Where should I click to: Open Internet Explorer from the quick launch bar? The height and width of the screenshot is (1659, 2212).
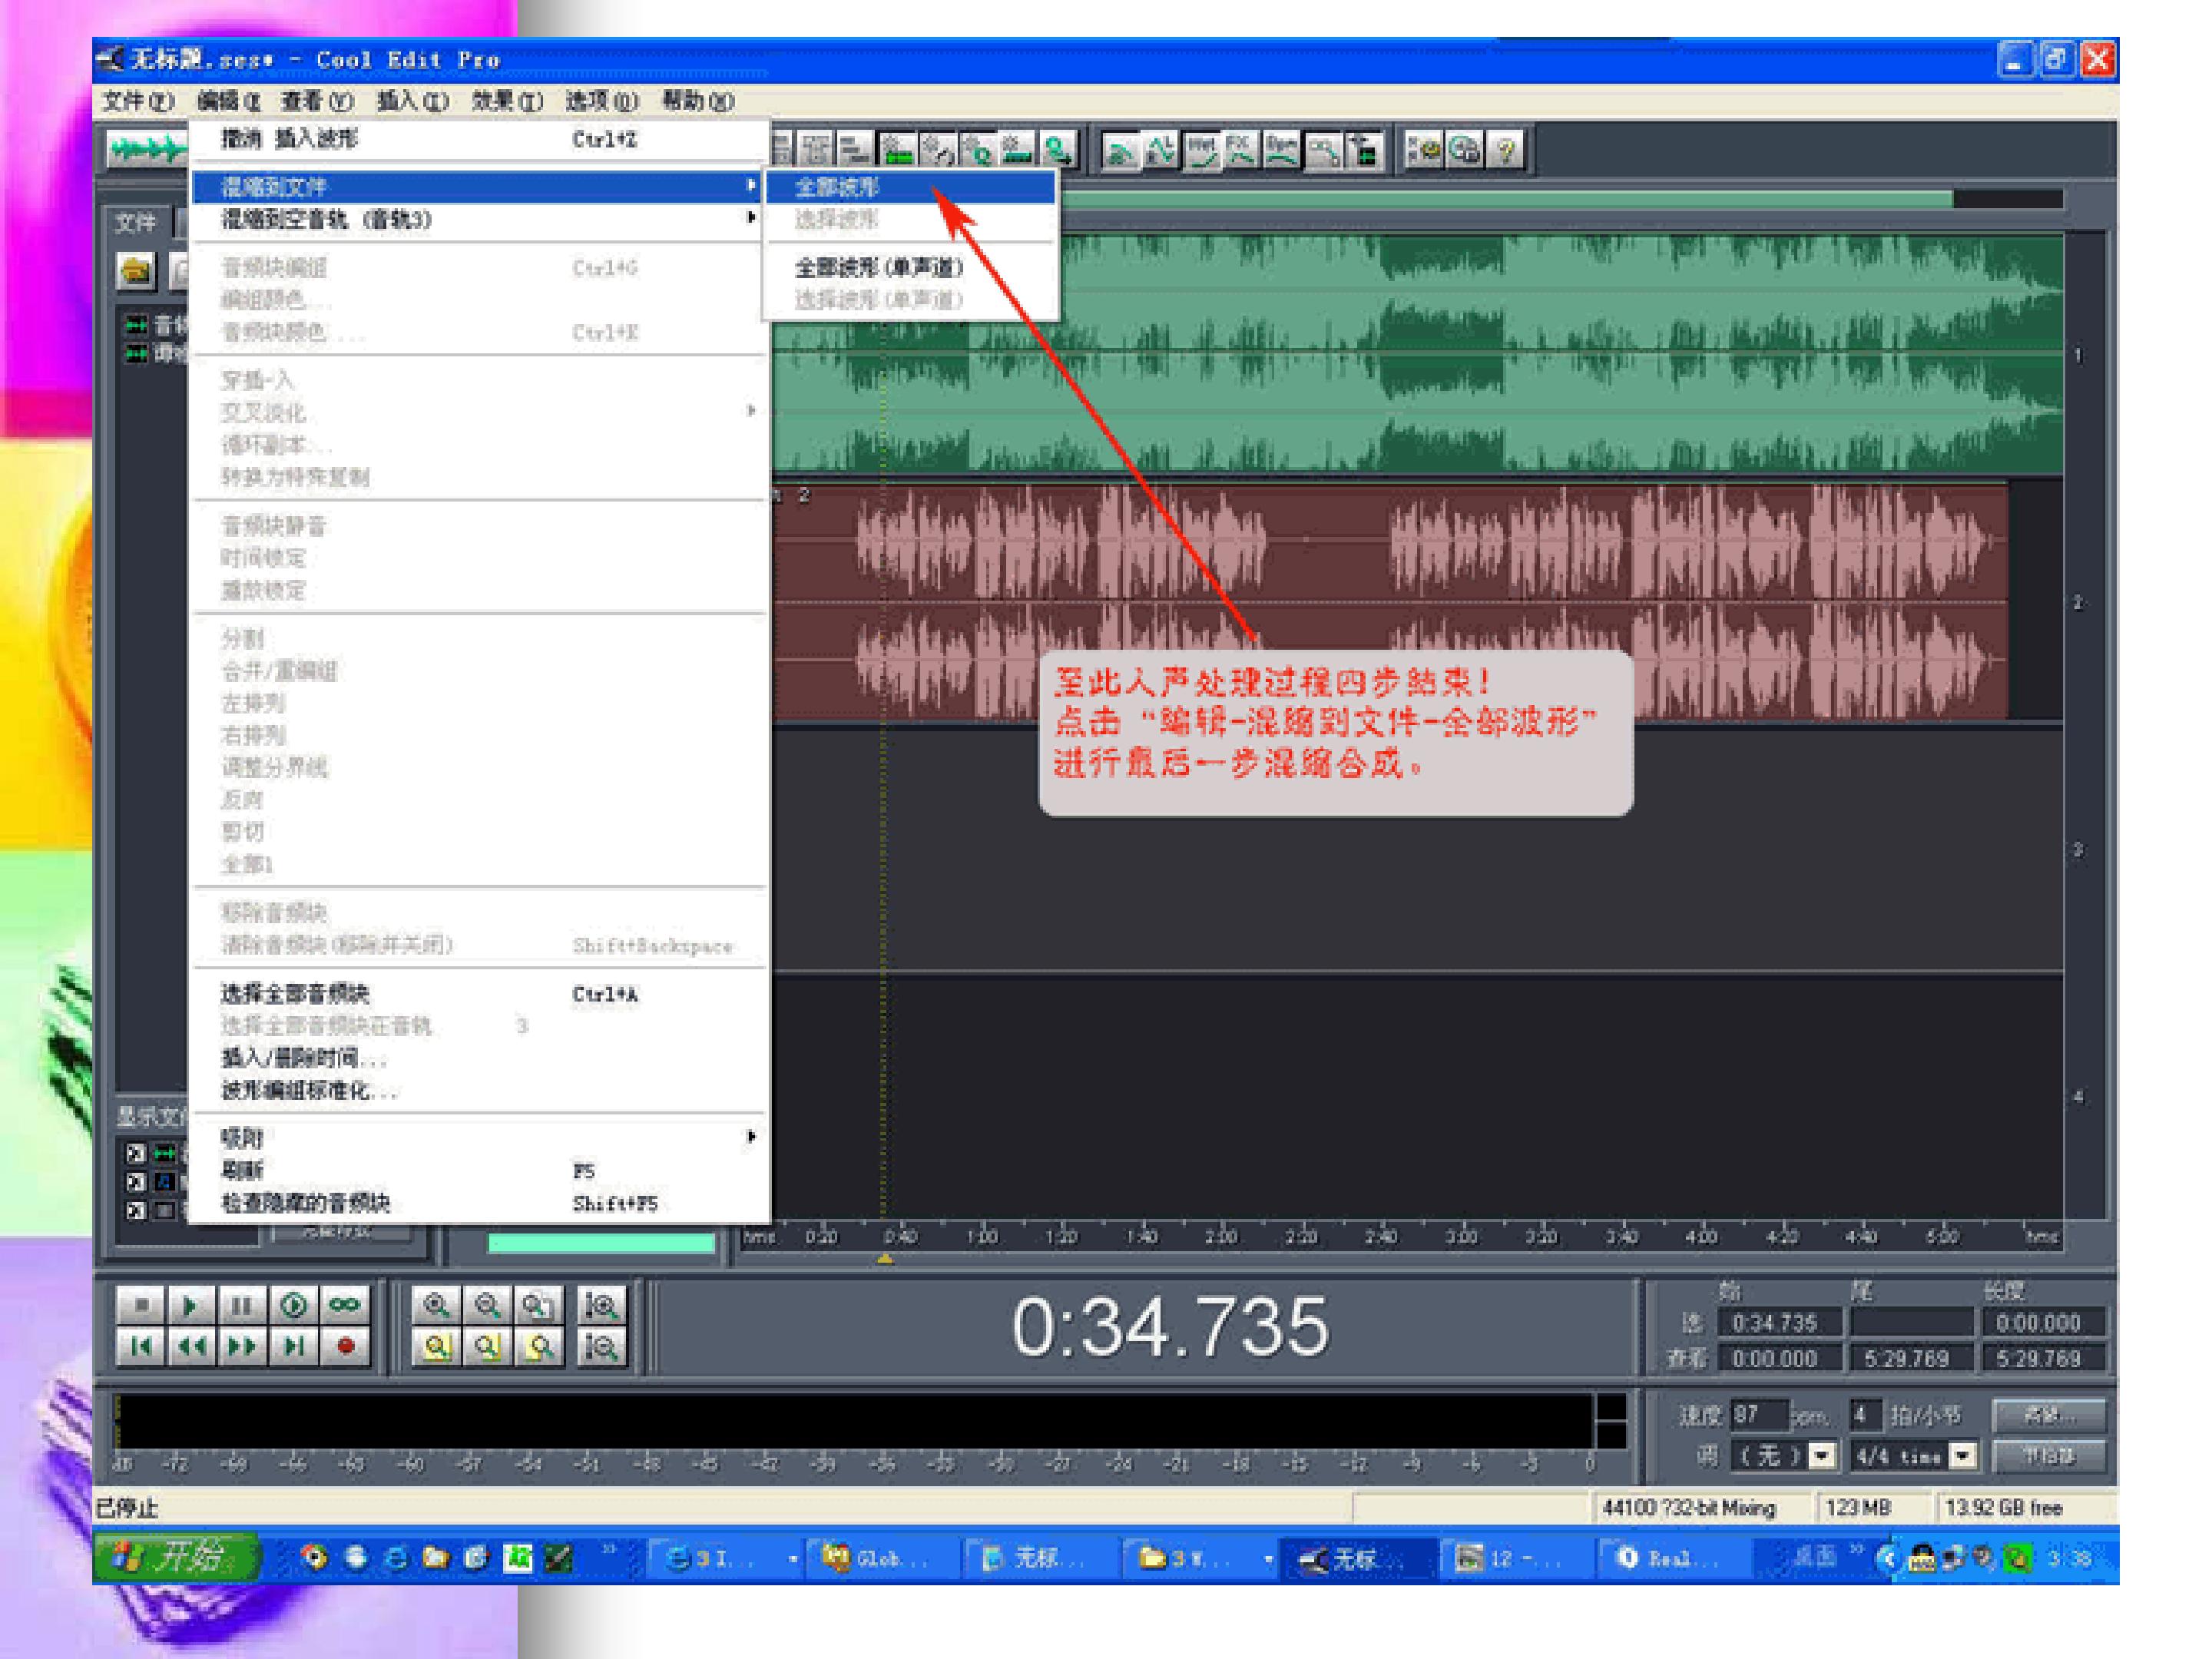click(396, 1558)
